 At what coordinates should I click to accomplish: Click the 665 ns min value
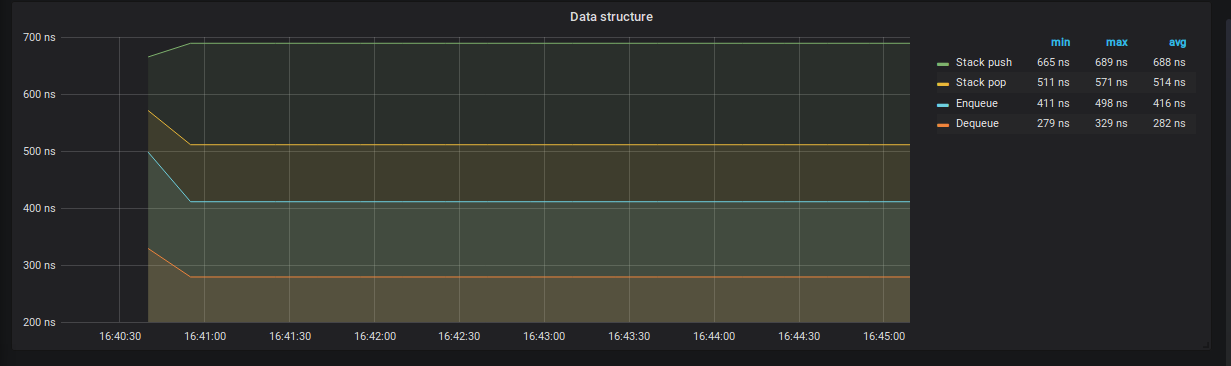coord(1053,63)
